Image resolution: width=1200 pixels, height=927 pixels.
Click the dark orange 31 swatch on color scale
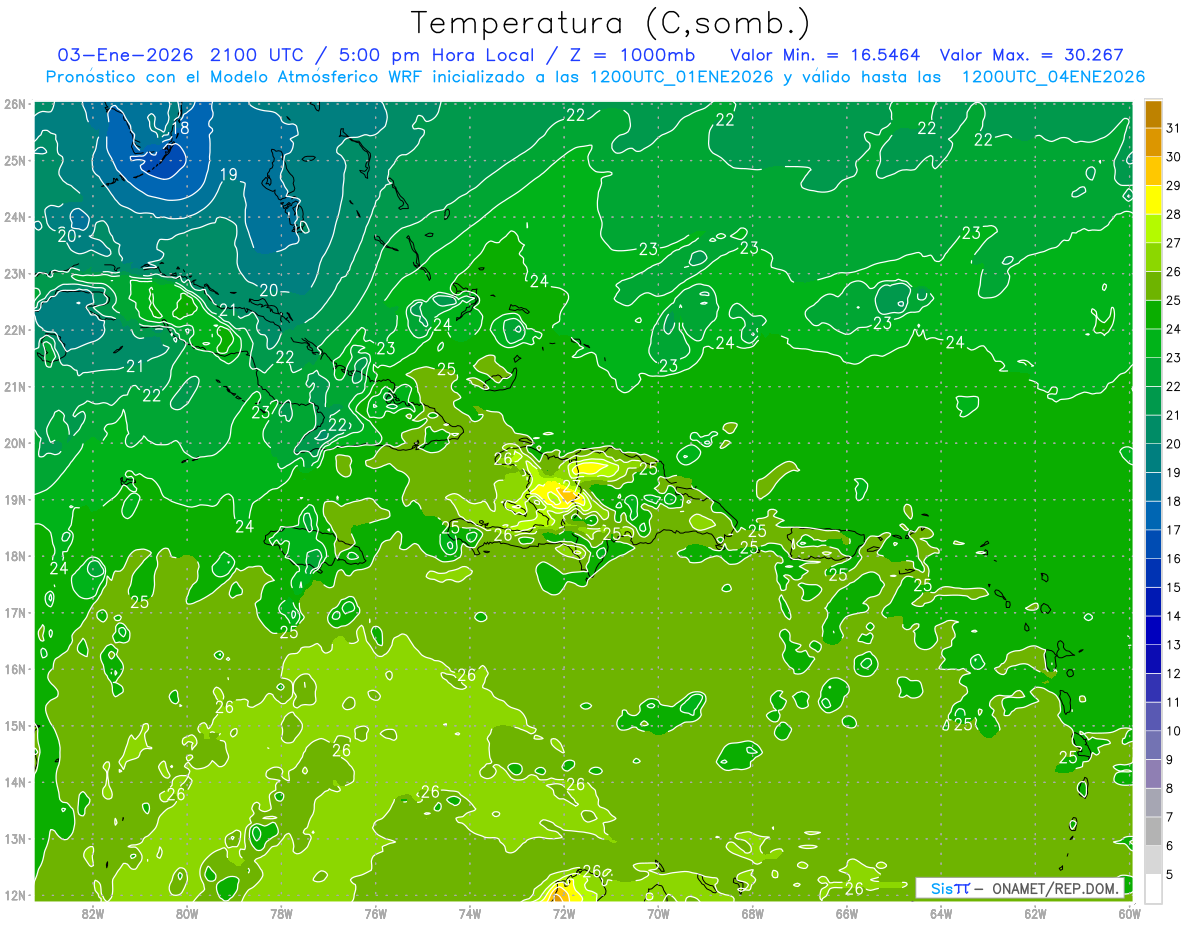point(1153,114)
